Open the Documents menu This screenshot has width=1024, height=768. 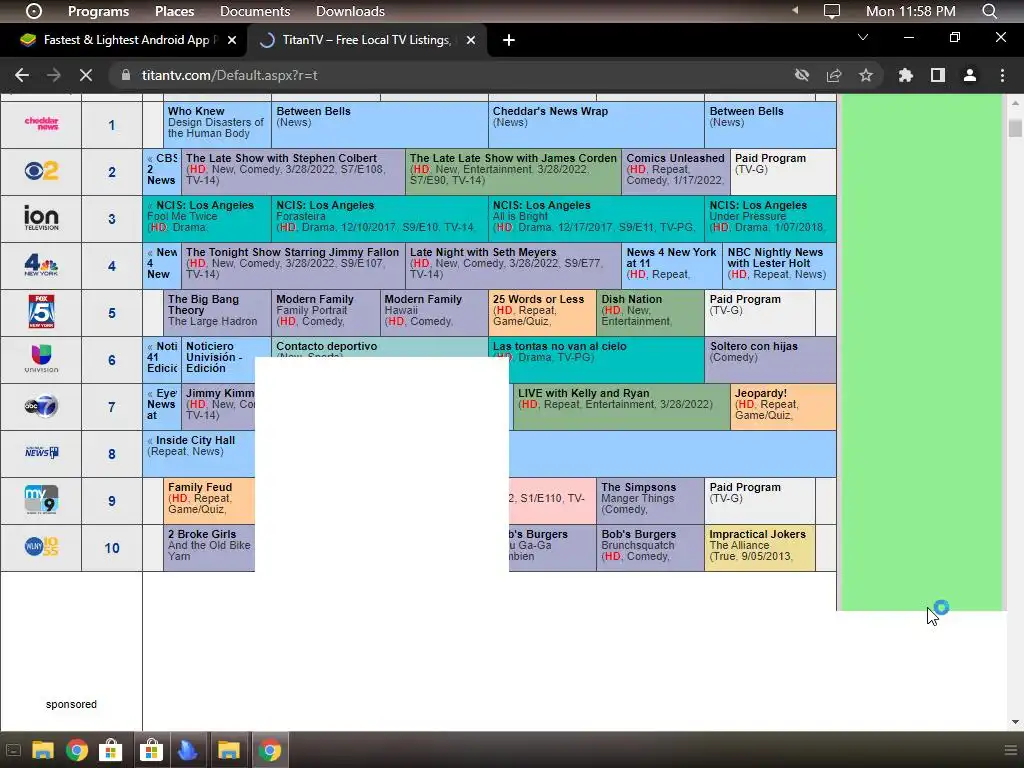click(x=255, y=11)
